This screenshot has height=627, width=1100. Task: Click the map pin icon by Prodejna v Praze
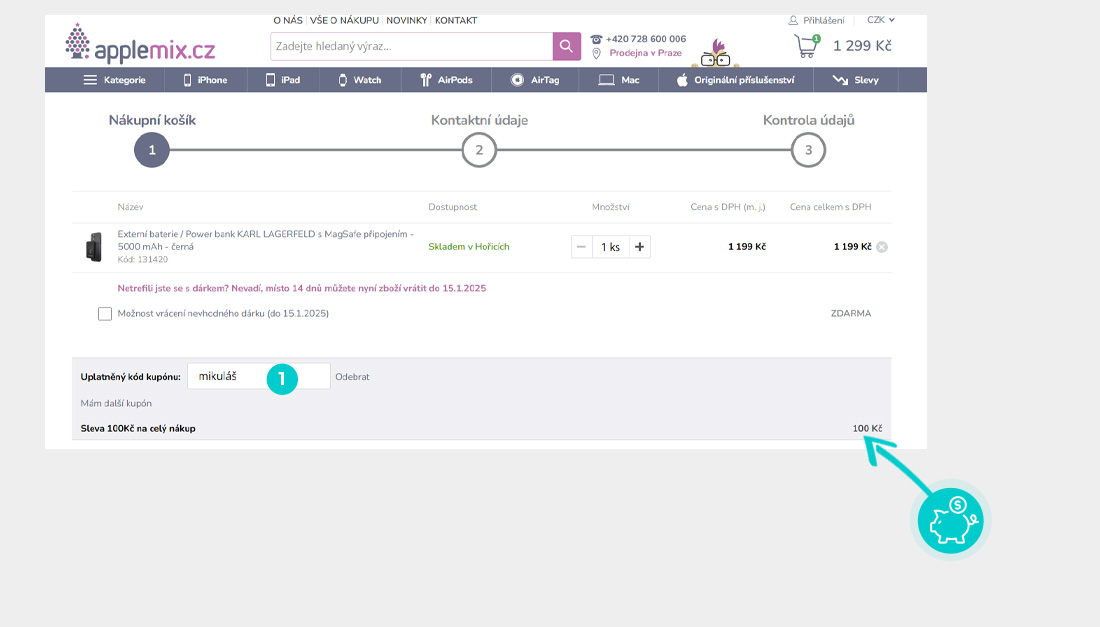(596, 53)
